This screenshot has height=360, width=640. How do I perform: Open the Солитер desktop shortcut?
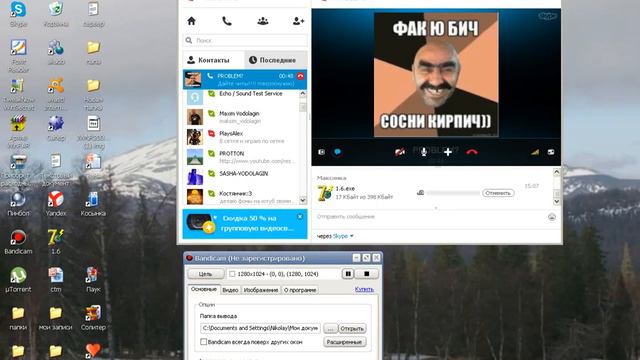coord(93,318)
